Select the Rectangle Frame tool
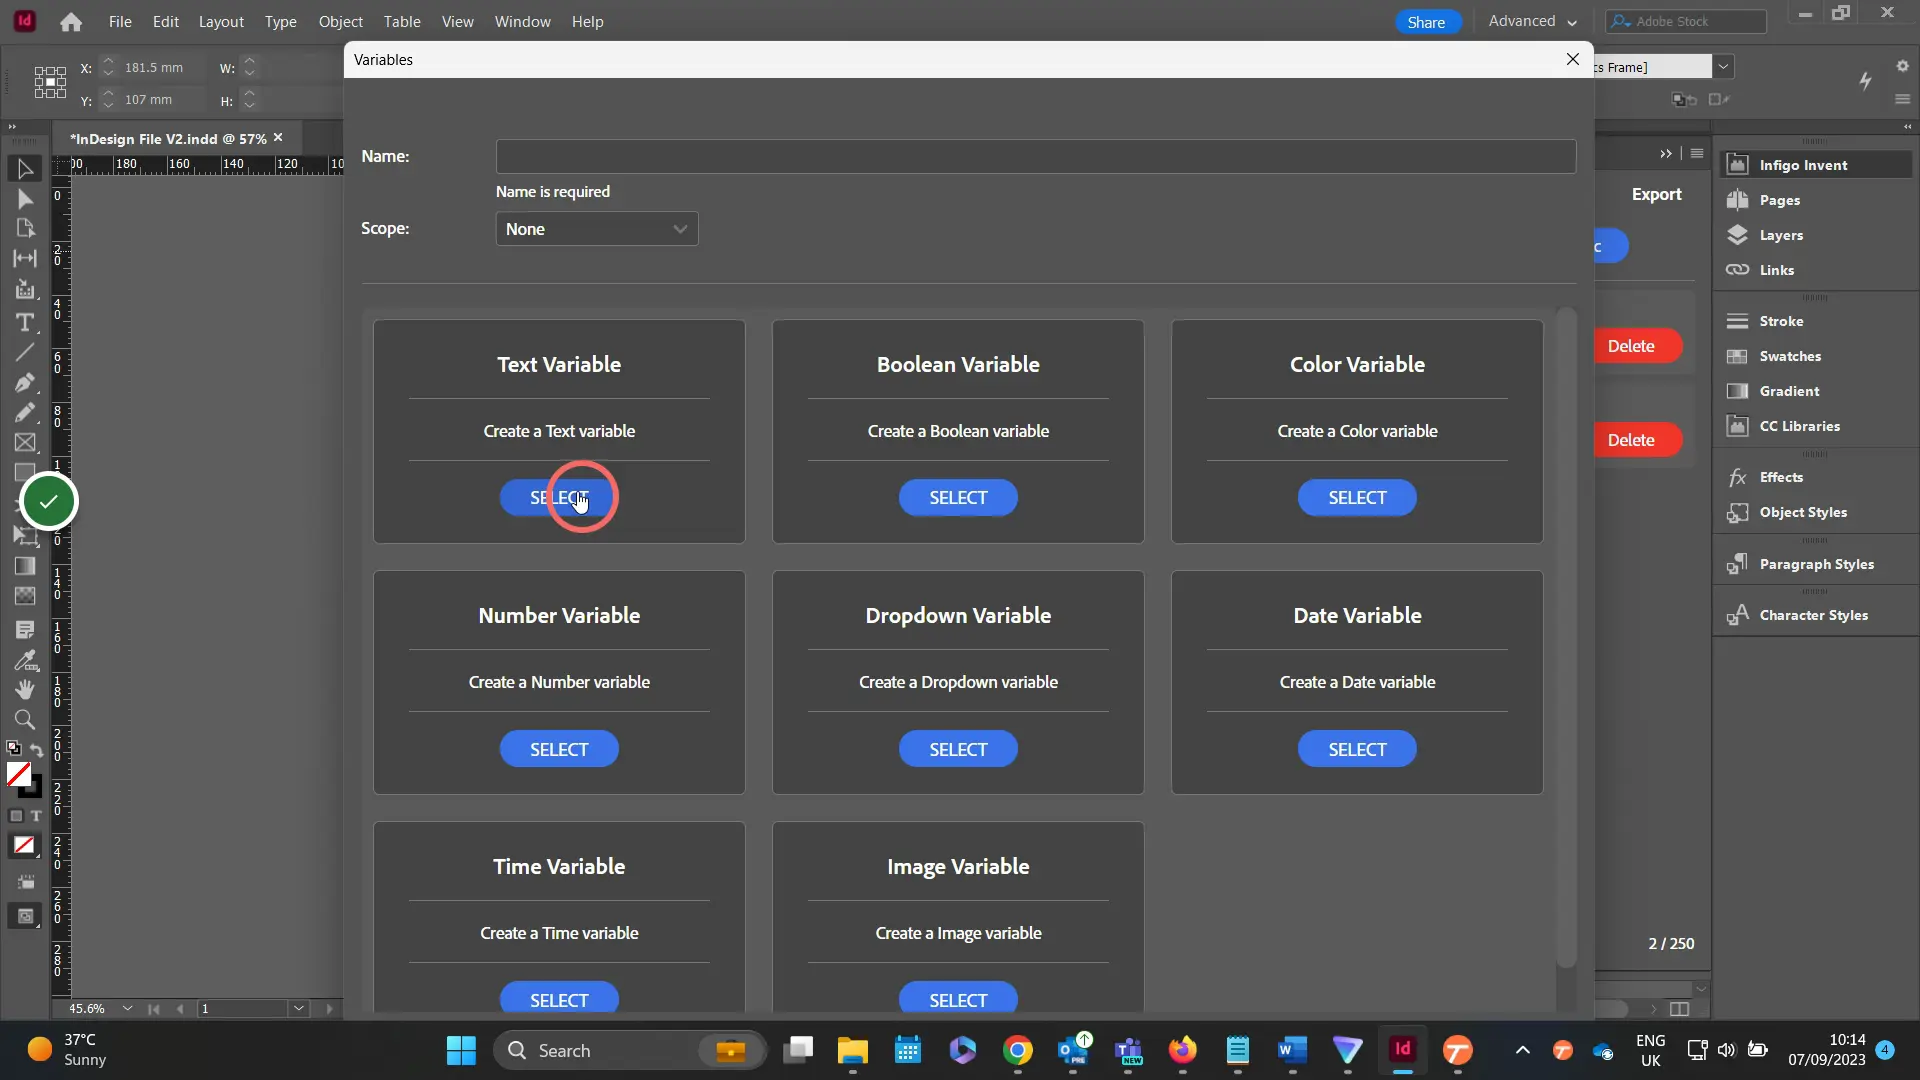 coord(25,442)
